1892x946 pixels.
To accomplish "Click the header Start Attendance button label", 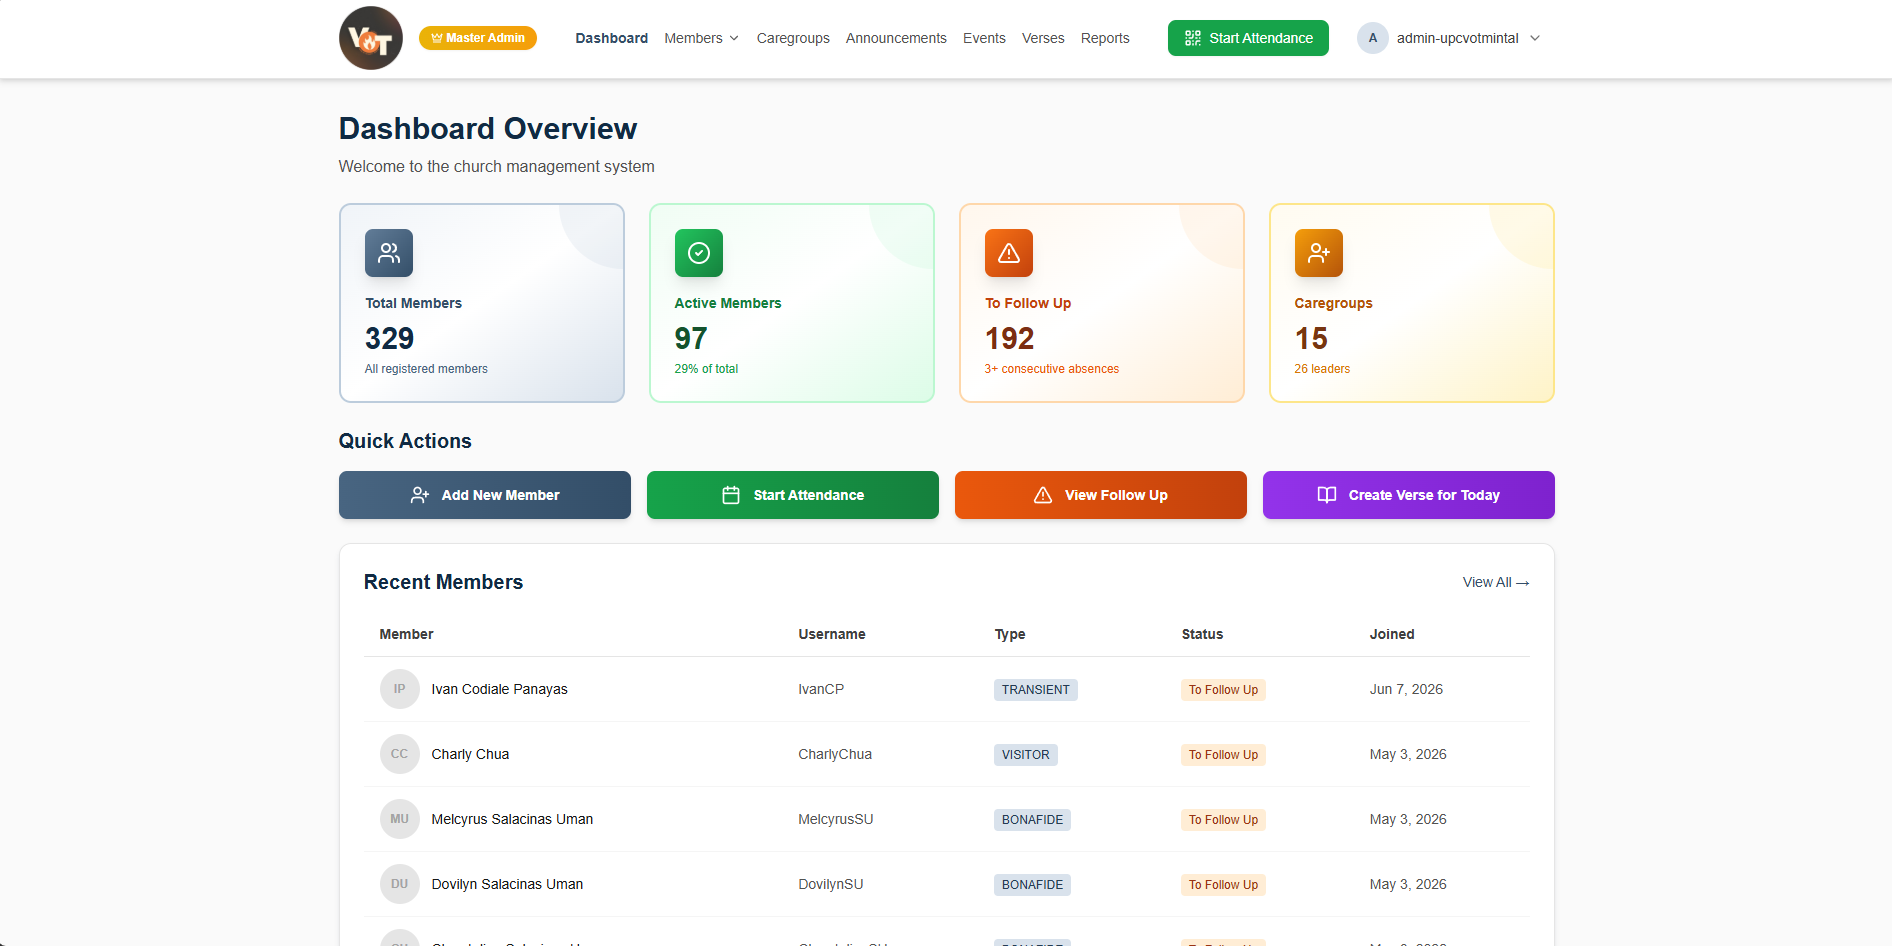I will [x=1261, y=38].
